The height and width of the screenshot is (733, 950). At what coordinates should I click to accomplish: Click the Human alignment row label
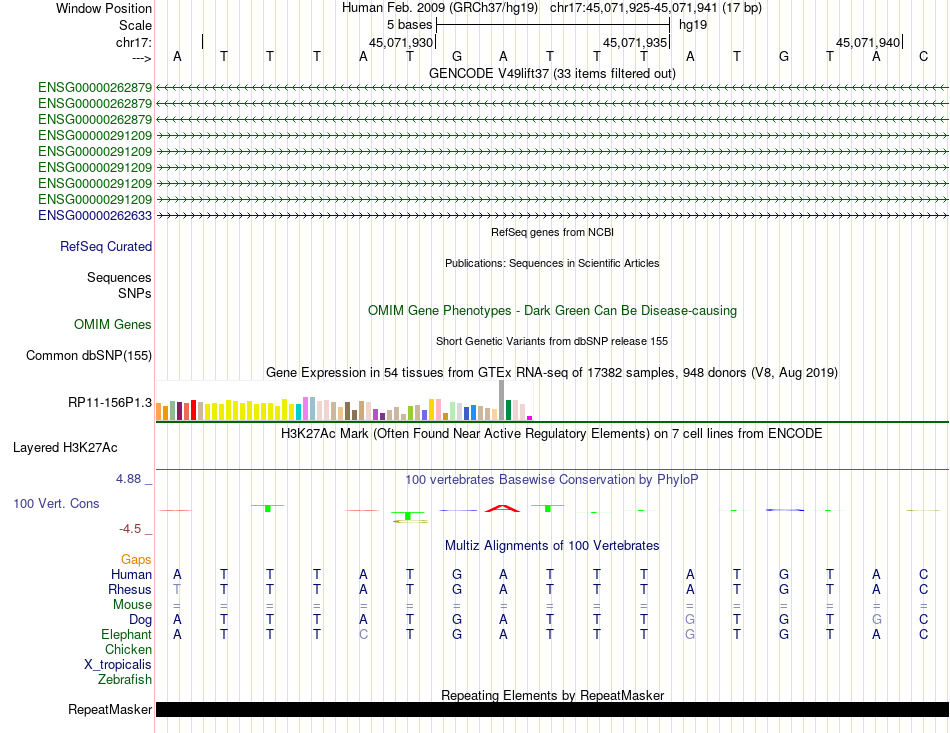pos(131,574)
